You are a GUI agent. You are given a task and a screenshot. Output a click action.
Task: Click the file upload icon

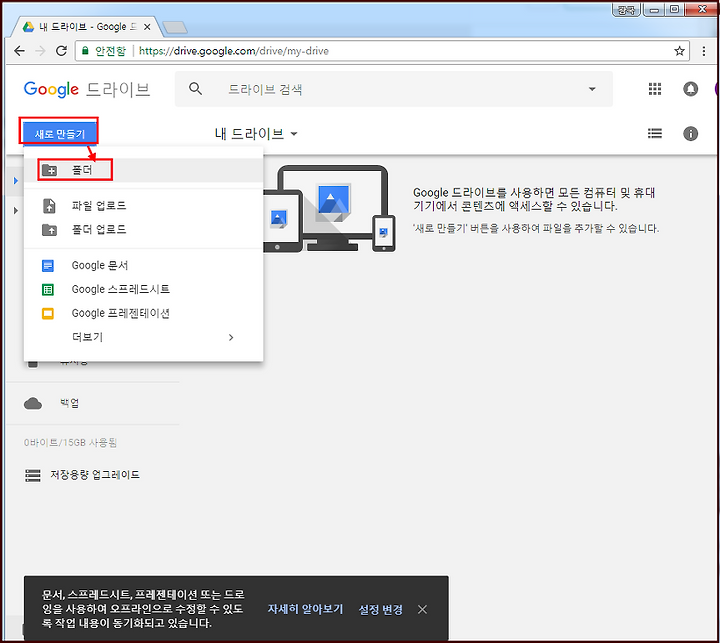pyautogui.click(x=49, y=206)
